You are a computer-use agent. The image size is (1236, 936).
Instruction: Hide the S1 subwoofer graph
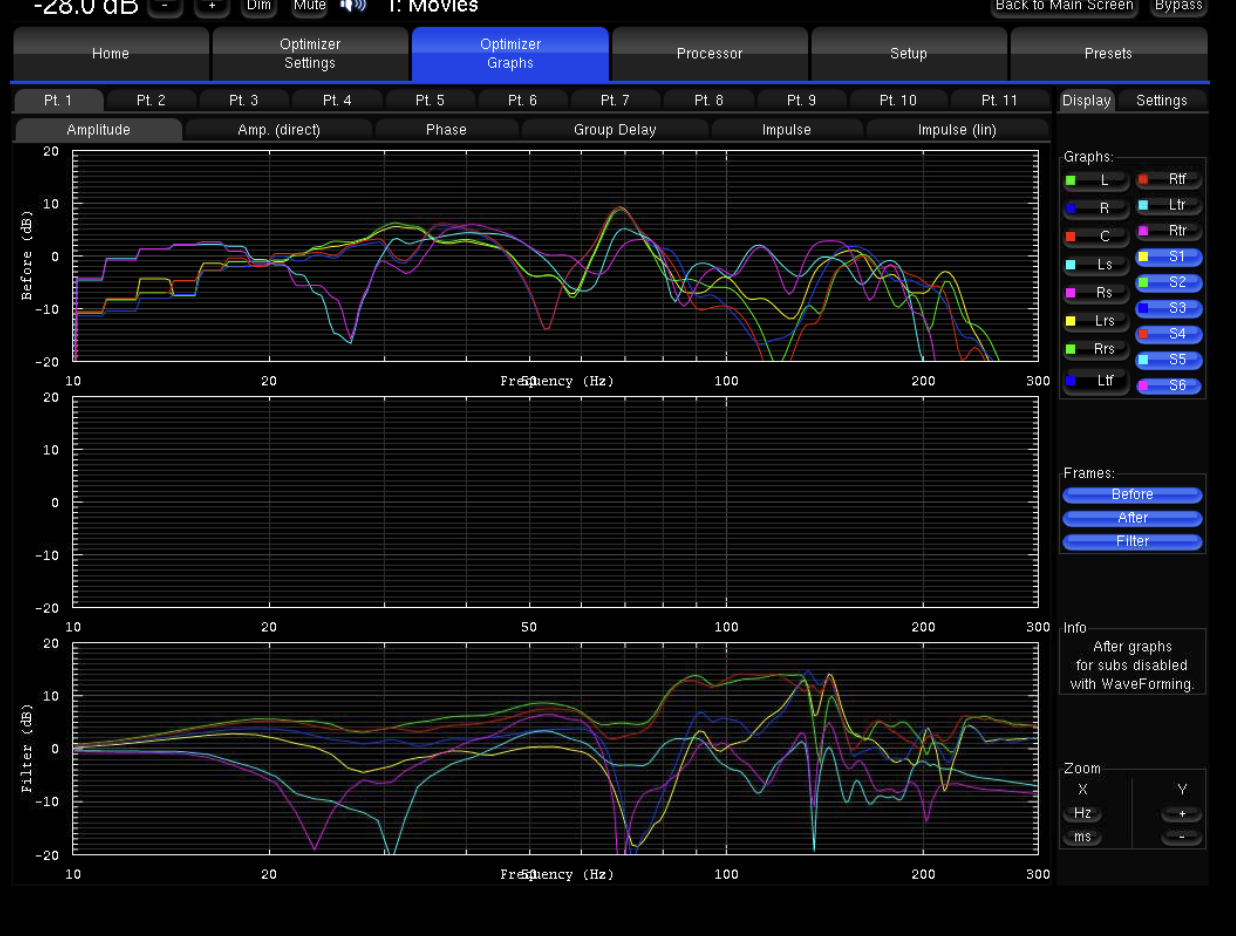click(1169, 257)
